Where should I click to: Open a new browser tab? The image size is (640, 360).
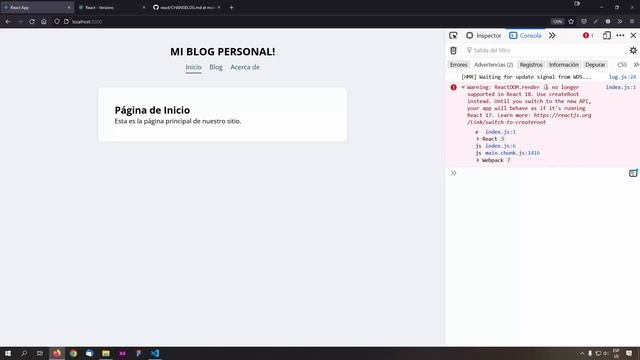tap(231, 7)
